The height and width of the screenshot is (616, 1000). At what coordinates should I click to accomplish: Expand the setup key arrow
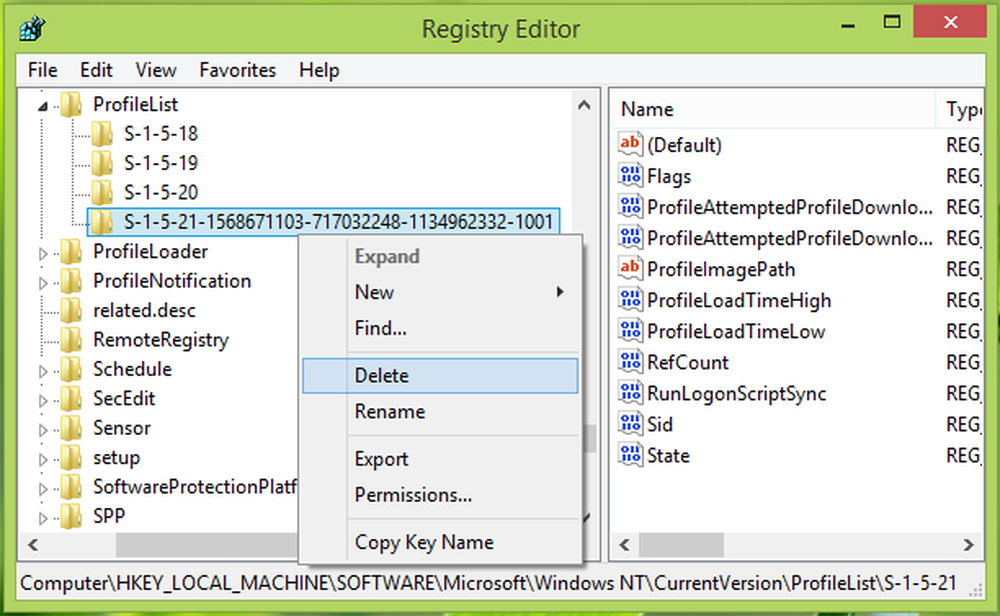point(43,459)
